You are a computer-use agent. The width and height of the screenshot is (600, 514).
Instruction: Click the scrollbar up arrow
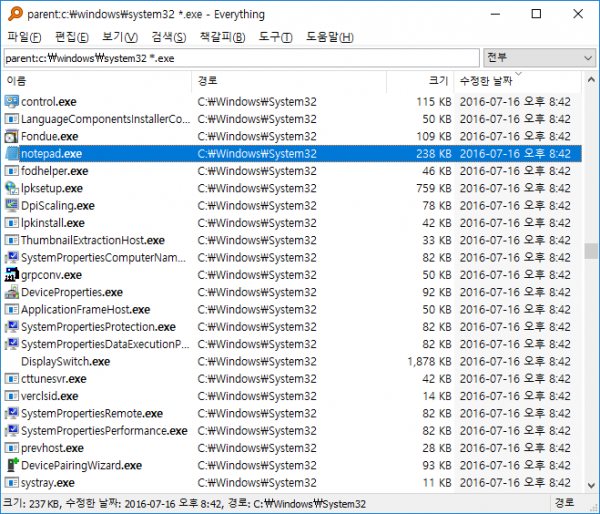point(591,80)
